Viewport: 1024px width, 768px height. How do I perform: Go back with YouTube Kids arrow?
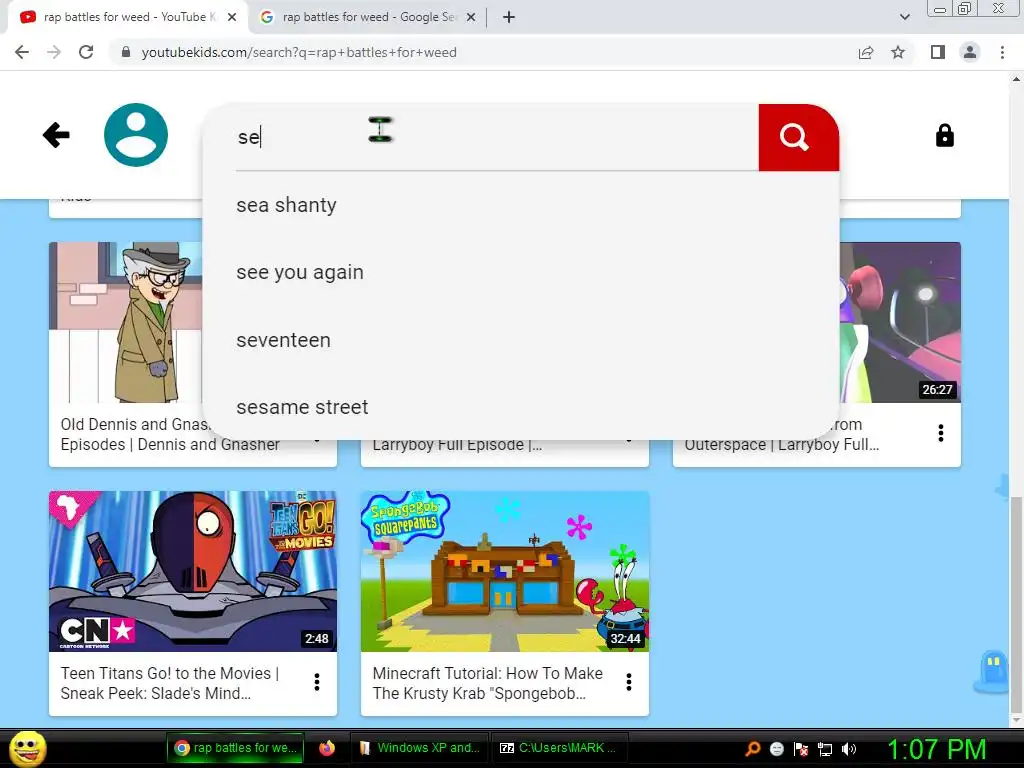(56, 135)
